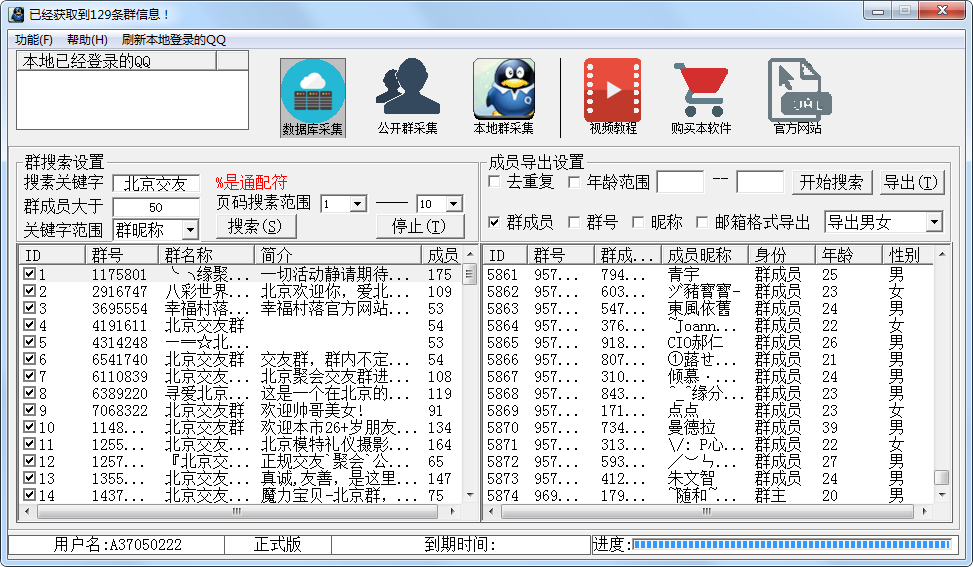Click the 搜索关键字 input field
The height and width of the screenshot is (567, 973).
[x=155, y=184]
